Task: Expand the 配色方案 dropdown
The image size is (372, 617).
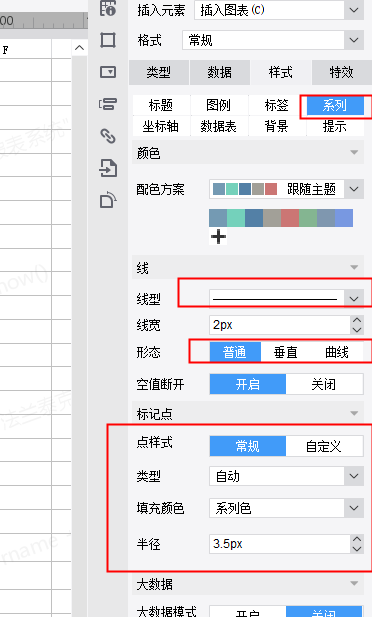Action: pos(286,189)
